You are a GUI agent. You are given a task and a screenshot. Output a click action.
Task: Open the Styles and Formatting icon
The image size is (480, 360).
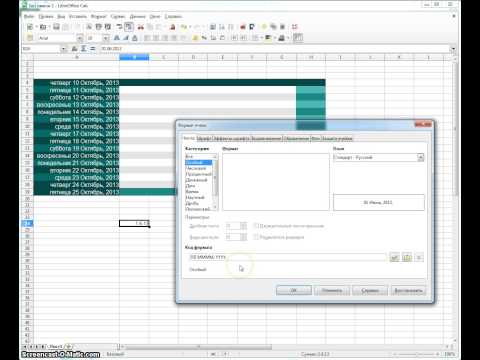tap(30, 38)
